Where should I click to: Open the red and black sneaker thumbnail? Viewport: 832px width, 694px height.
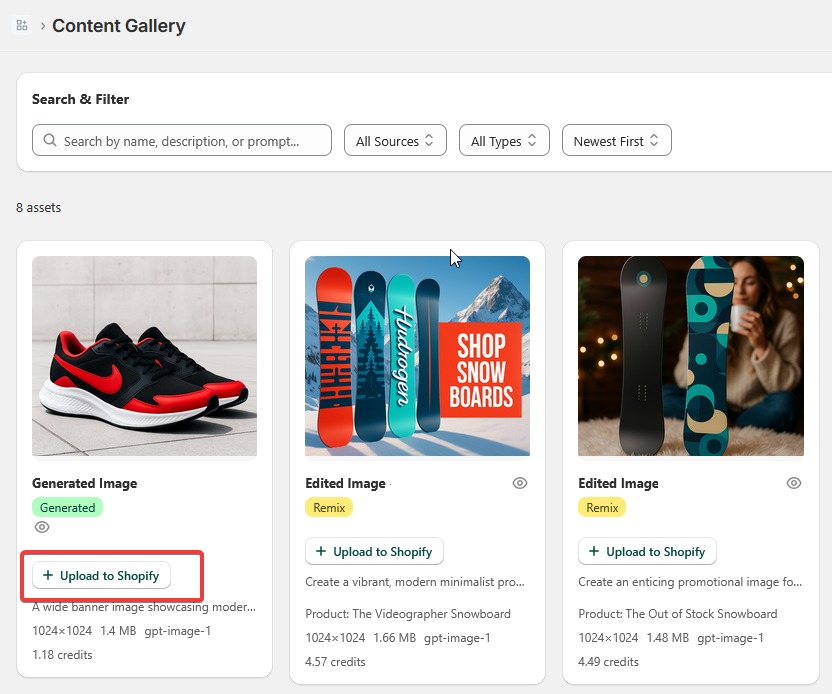pyautogui.click(x=144, y=356)
